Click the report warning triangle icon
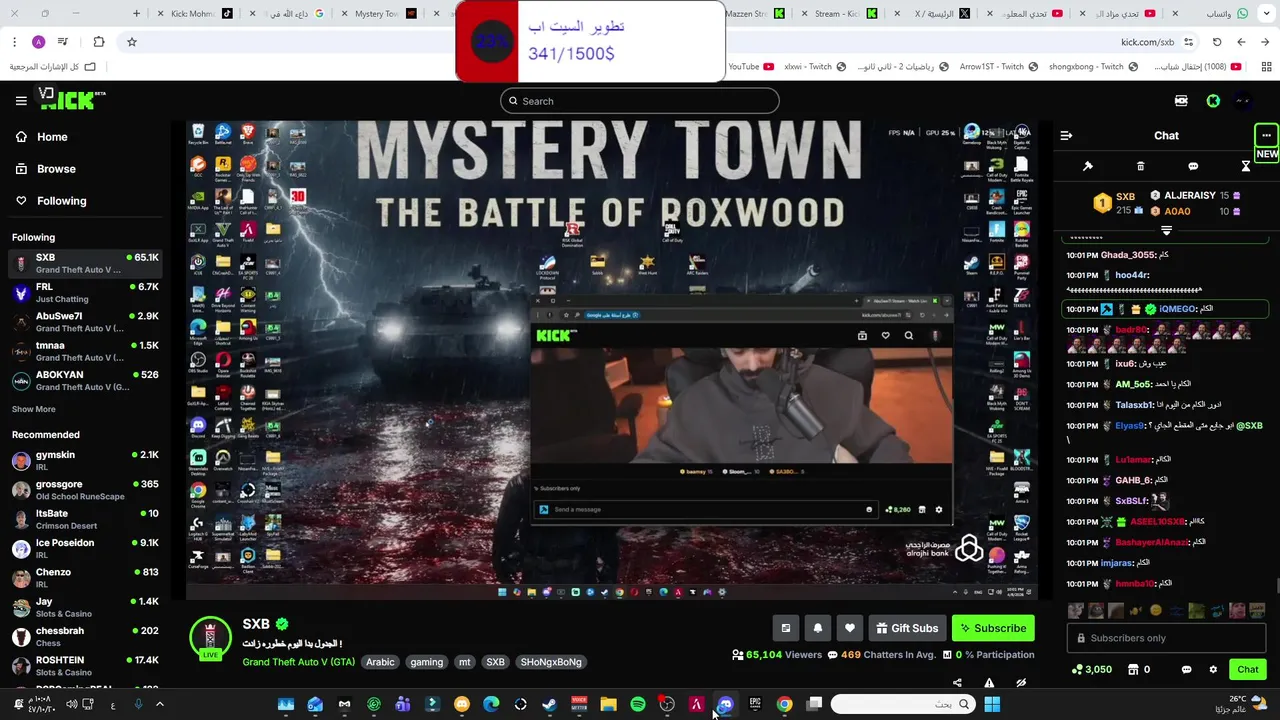This screenshot has height=720, width=1280. point(989,683)
